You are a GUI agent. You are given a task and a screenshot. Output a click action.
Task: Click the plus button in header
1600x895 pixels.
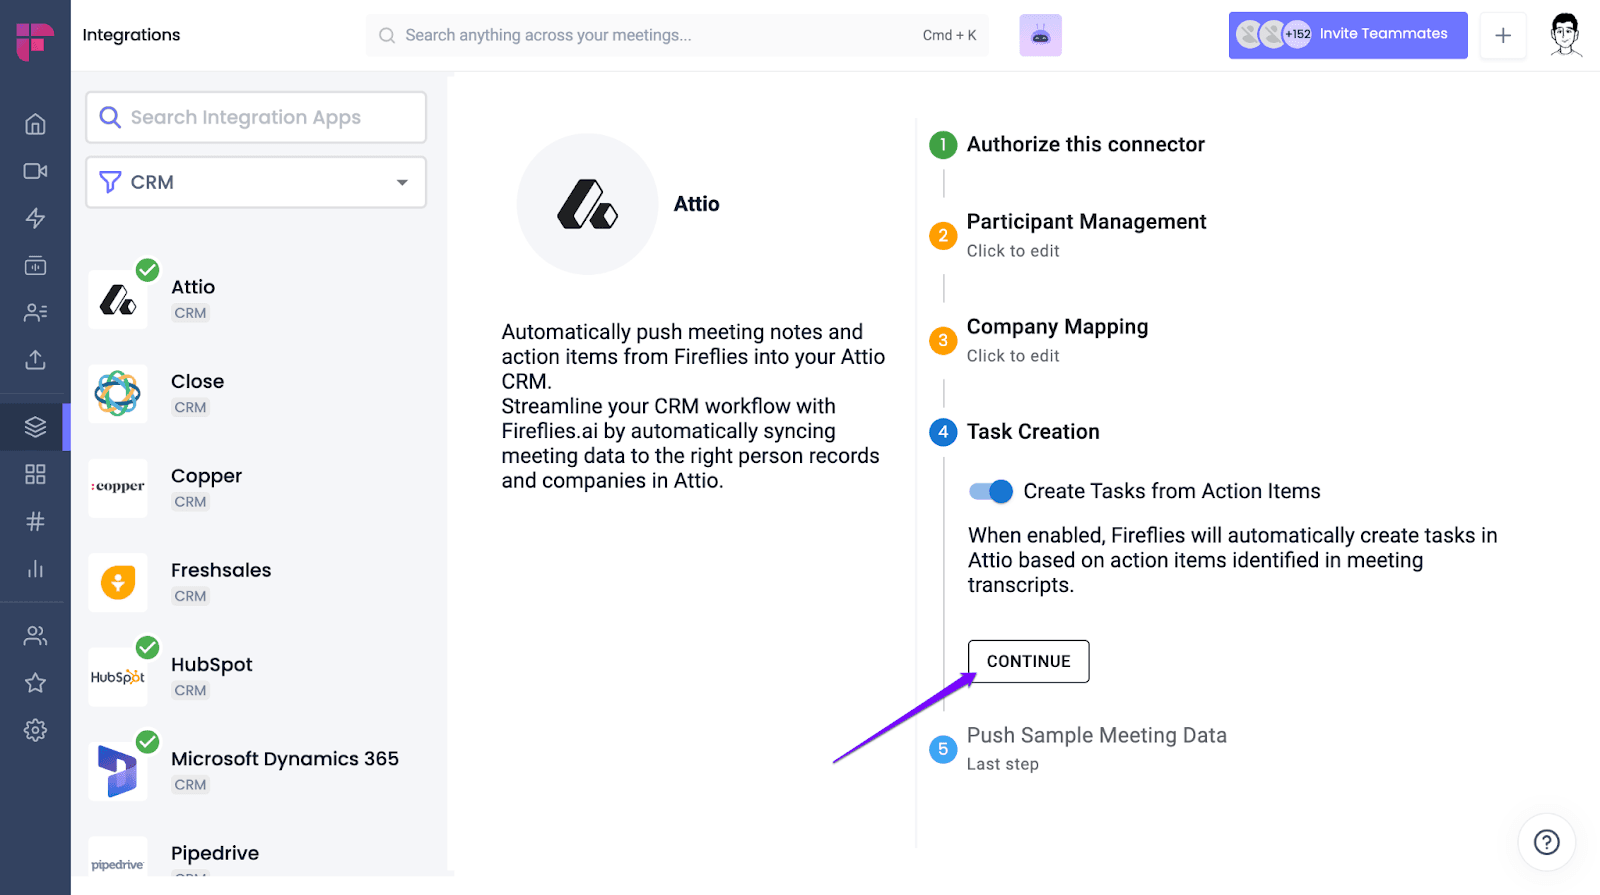click(1502, 35)
